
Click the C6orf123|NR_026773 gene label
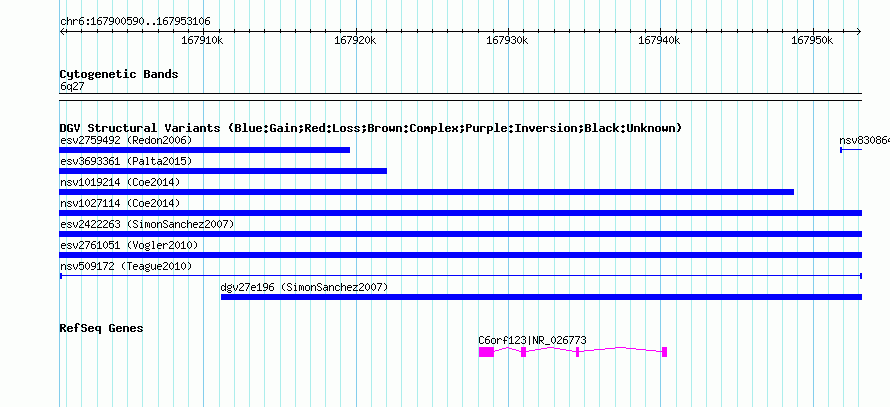tap(532, 341)
